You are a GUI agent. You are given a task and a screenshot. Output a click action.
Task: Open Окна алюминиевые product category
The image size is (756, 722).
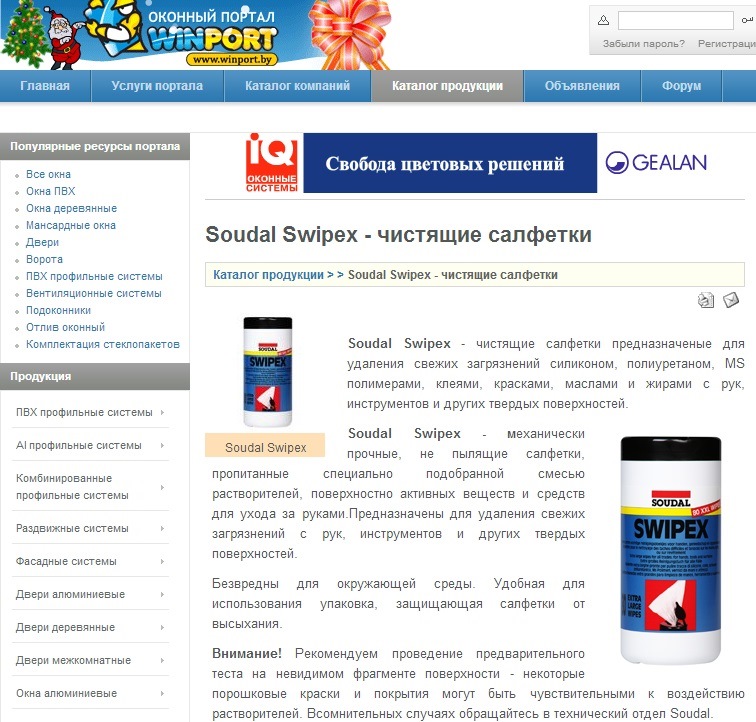67,693
